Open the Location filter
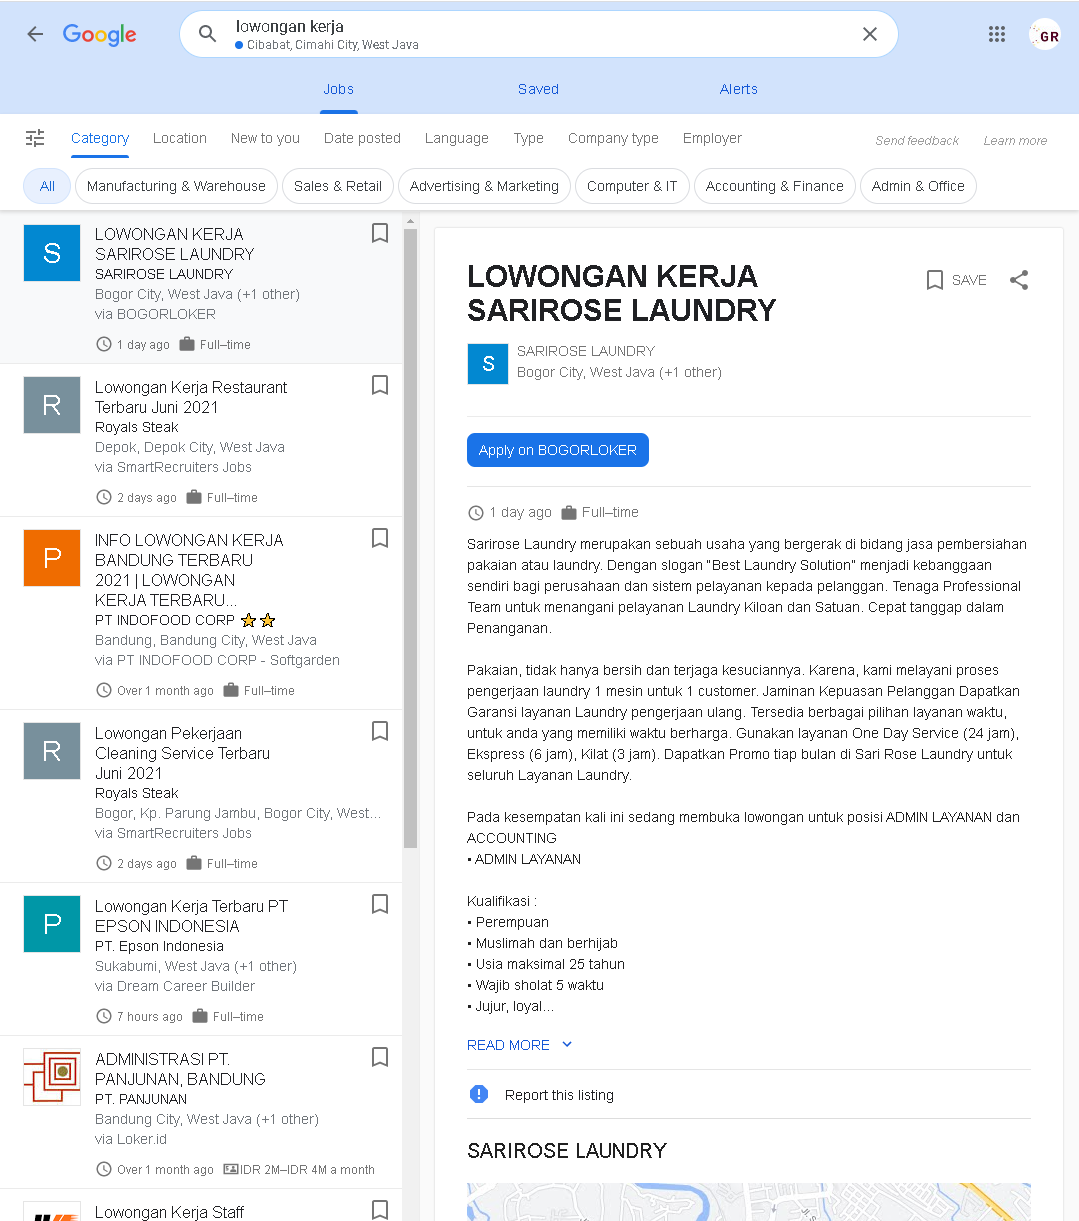The image size is (1079, 1221). (x=180, y=138)
